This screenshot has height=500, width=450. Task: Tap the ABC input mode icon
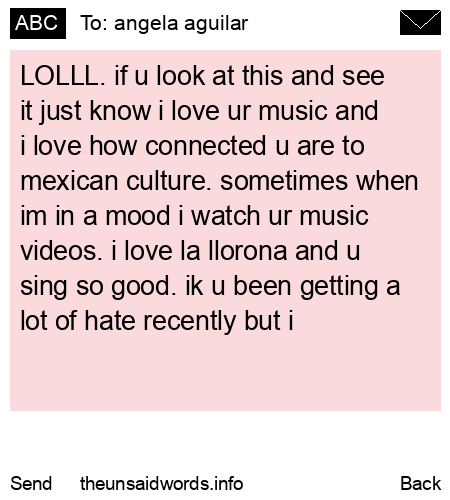pyautogui.click(x=38, y=23)
